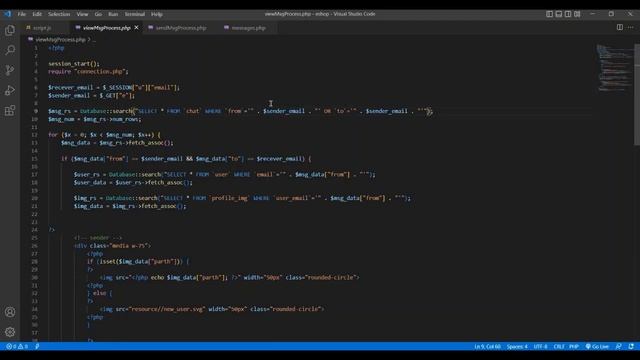
Task: Open the Go menu
Action: [98, 14]
